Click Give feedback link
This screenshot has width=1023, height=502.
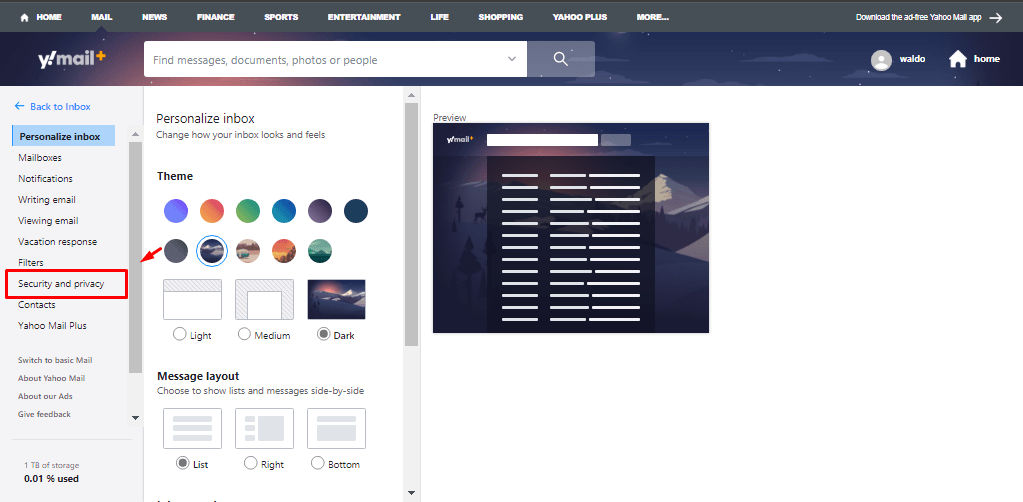44,414
